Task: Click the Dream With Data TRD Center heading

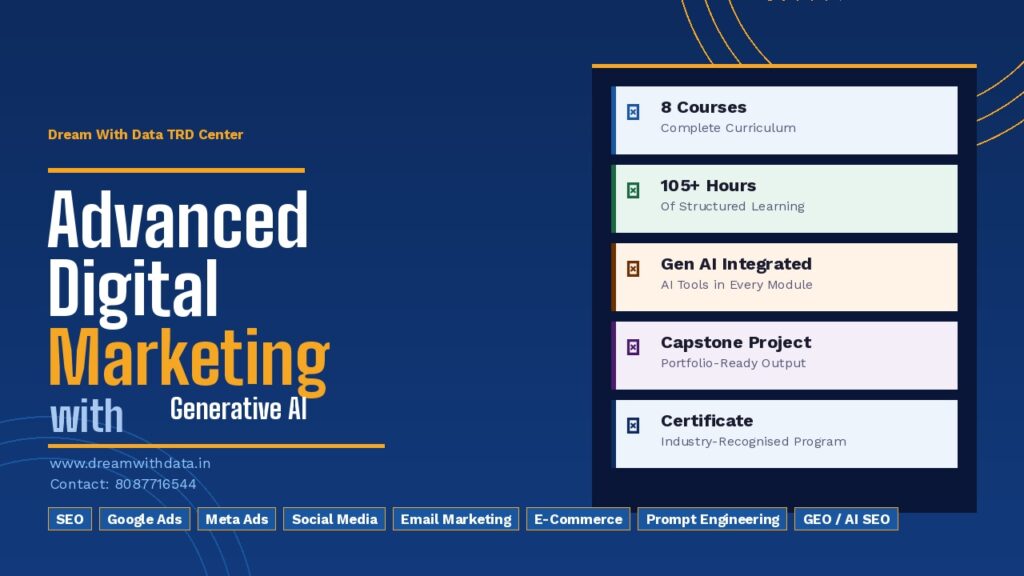Action: (x=145, y=135)
